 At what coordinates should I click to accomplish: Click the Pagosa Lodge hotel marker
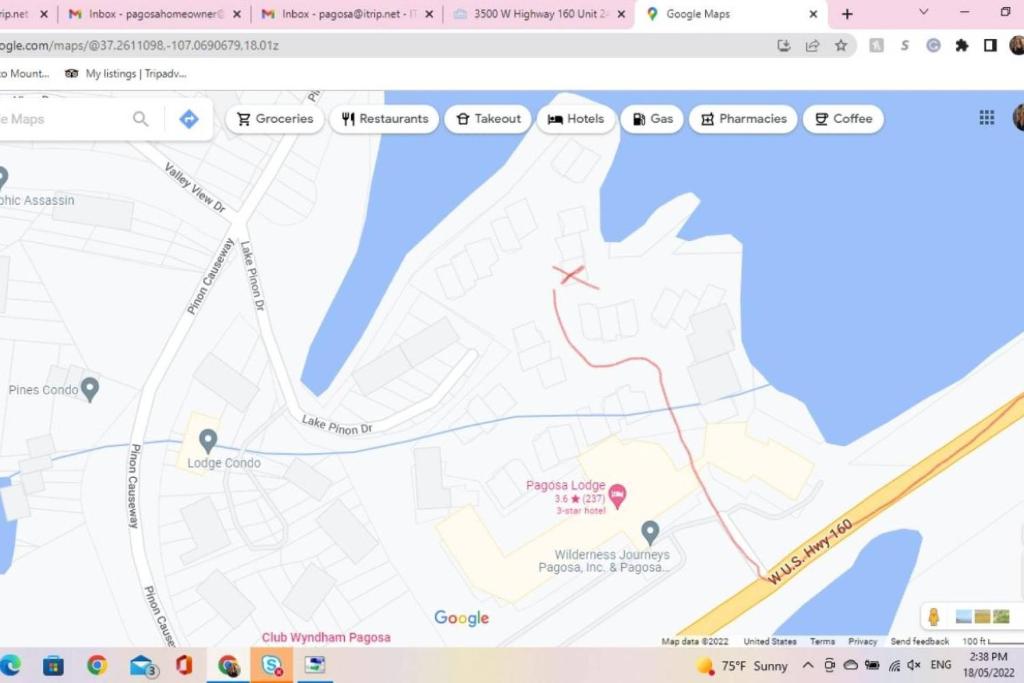[618, 493]
